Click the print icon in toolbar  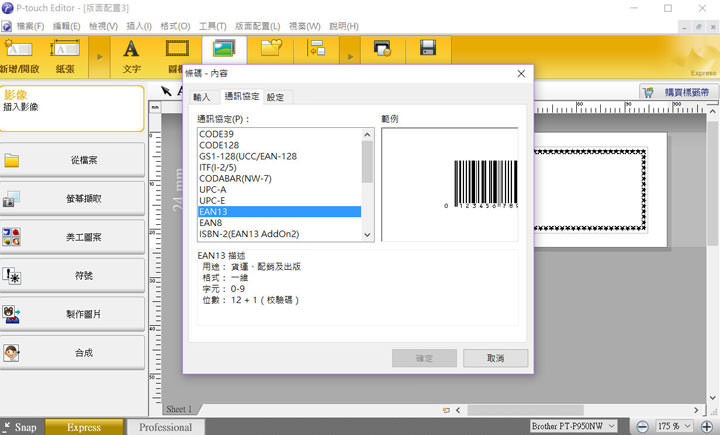pos(381,48)
